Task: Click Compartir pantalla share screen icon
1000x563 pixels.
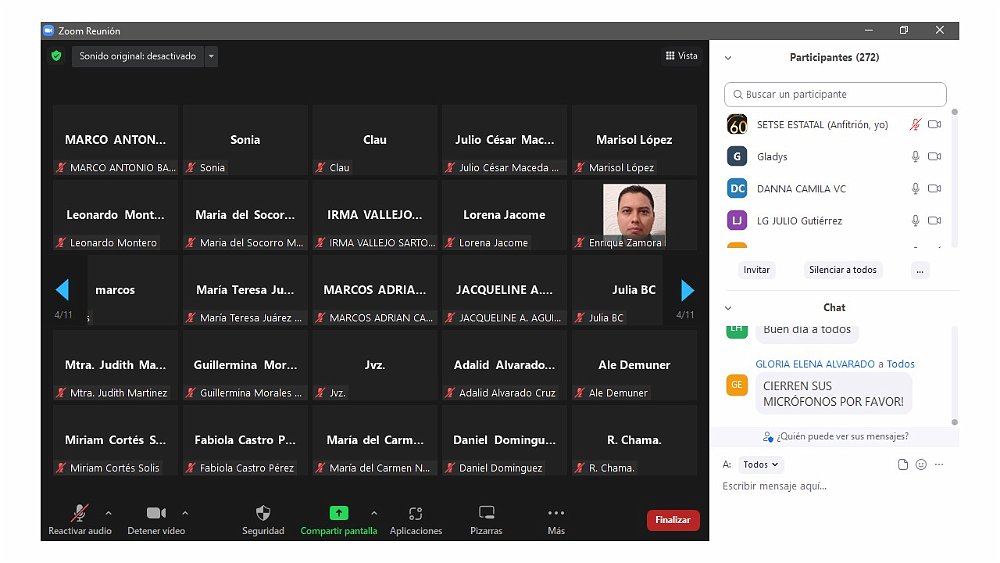Action: coord(339,513)
